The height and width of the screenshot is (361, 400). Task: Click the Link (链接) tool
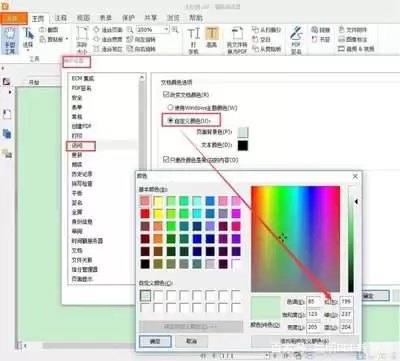click(321, 30)
